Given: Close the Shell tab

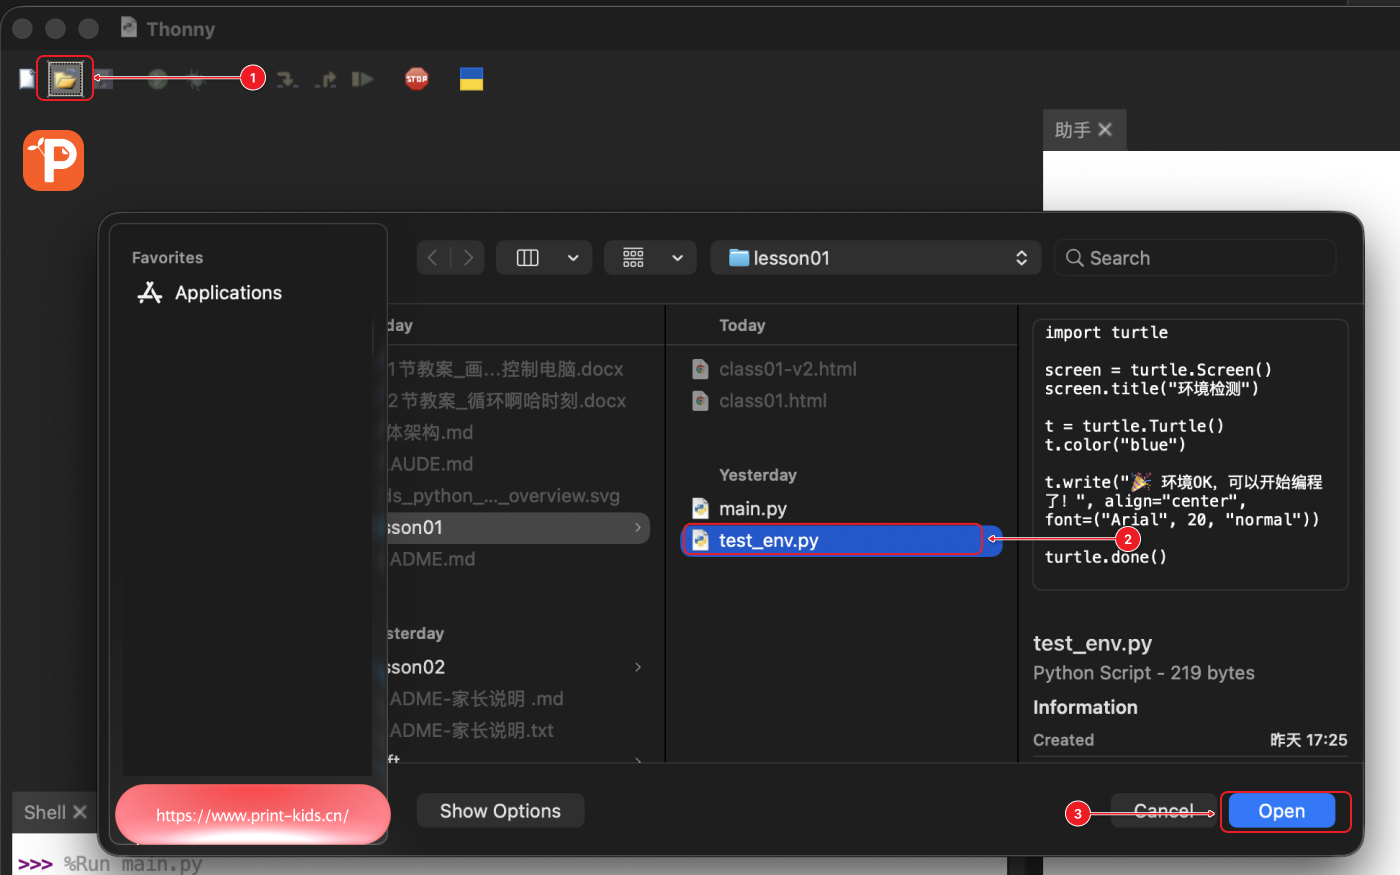Looking at the screenshot, I should pyautogui.click(x=80, y=812).
